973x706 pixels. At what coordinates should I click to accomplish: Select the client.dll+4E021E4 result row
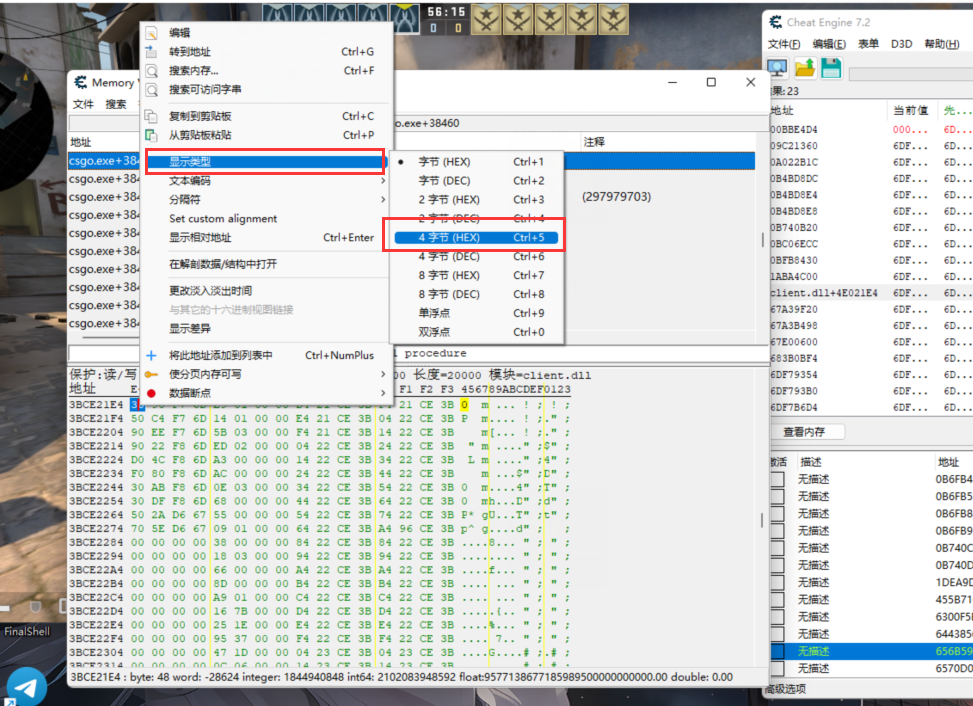871,293
